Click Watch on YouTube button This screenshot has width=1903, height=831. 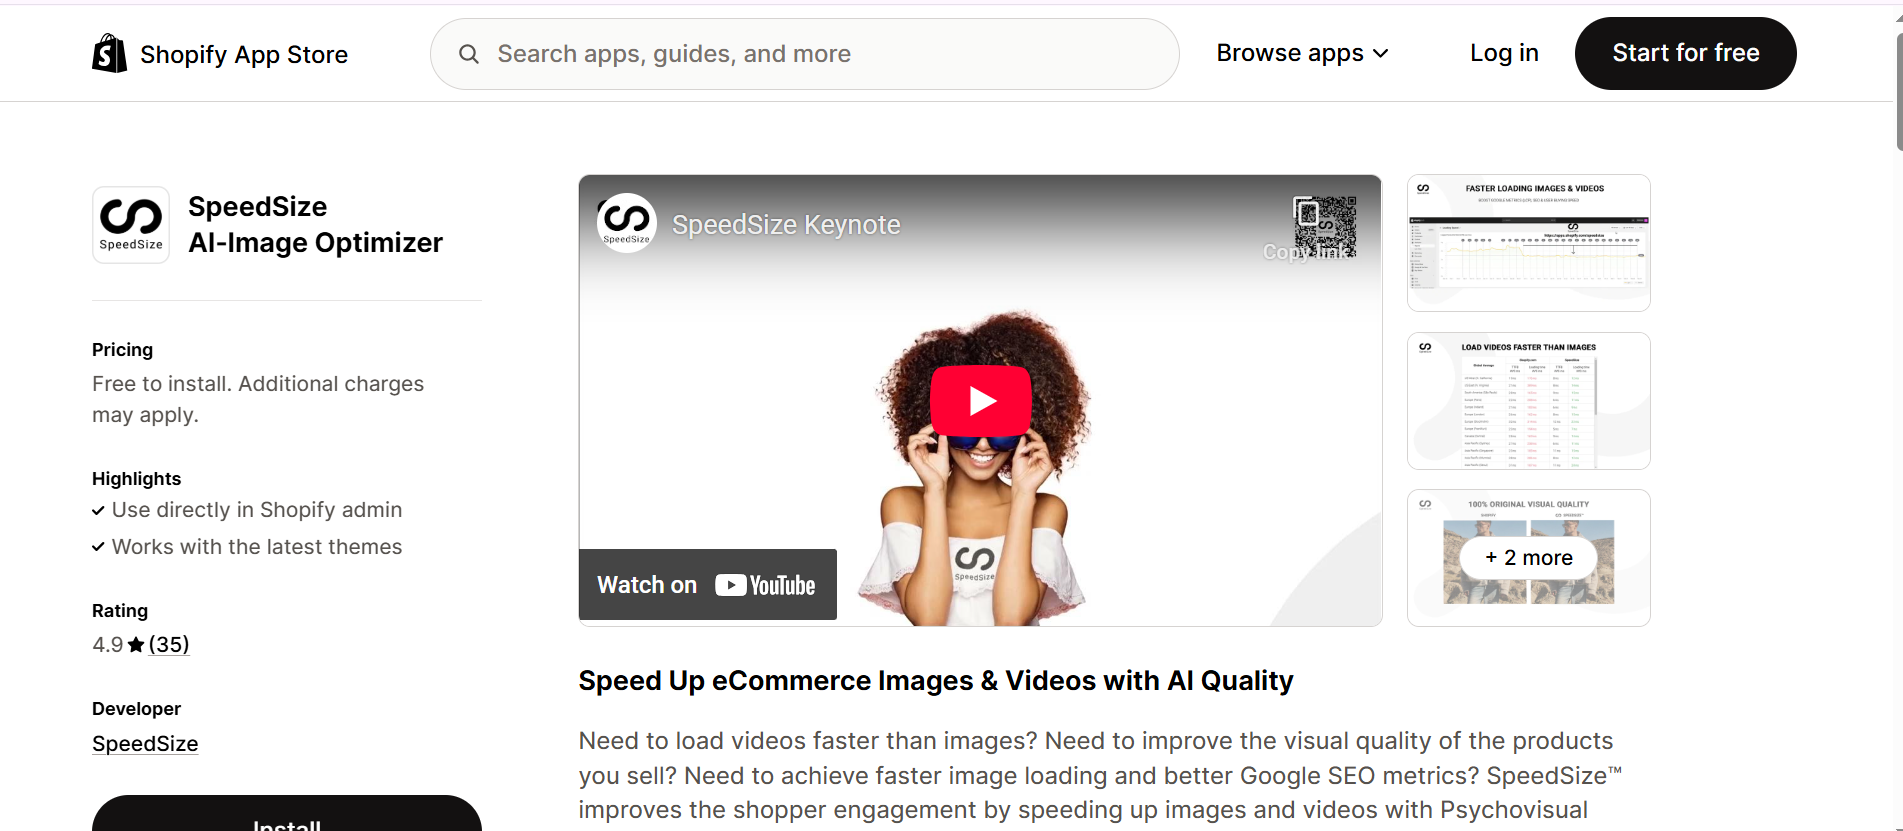pyautogui.click(x=708, y=585)
